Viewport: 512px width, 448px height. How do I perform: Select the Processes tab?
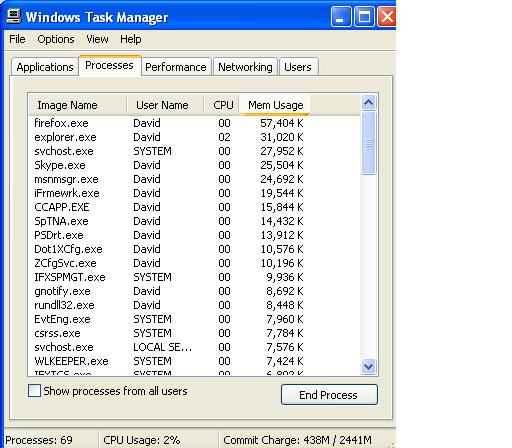point(110,65)
